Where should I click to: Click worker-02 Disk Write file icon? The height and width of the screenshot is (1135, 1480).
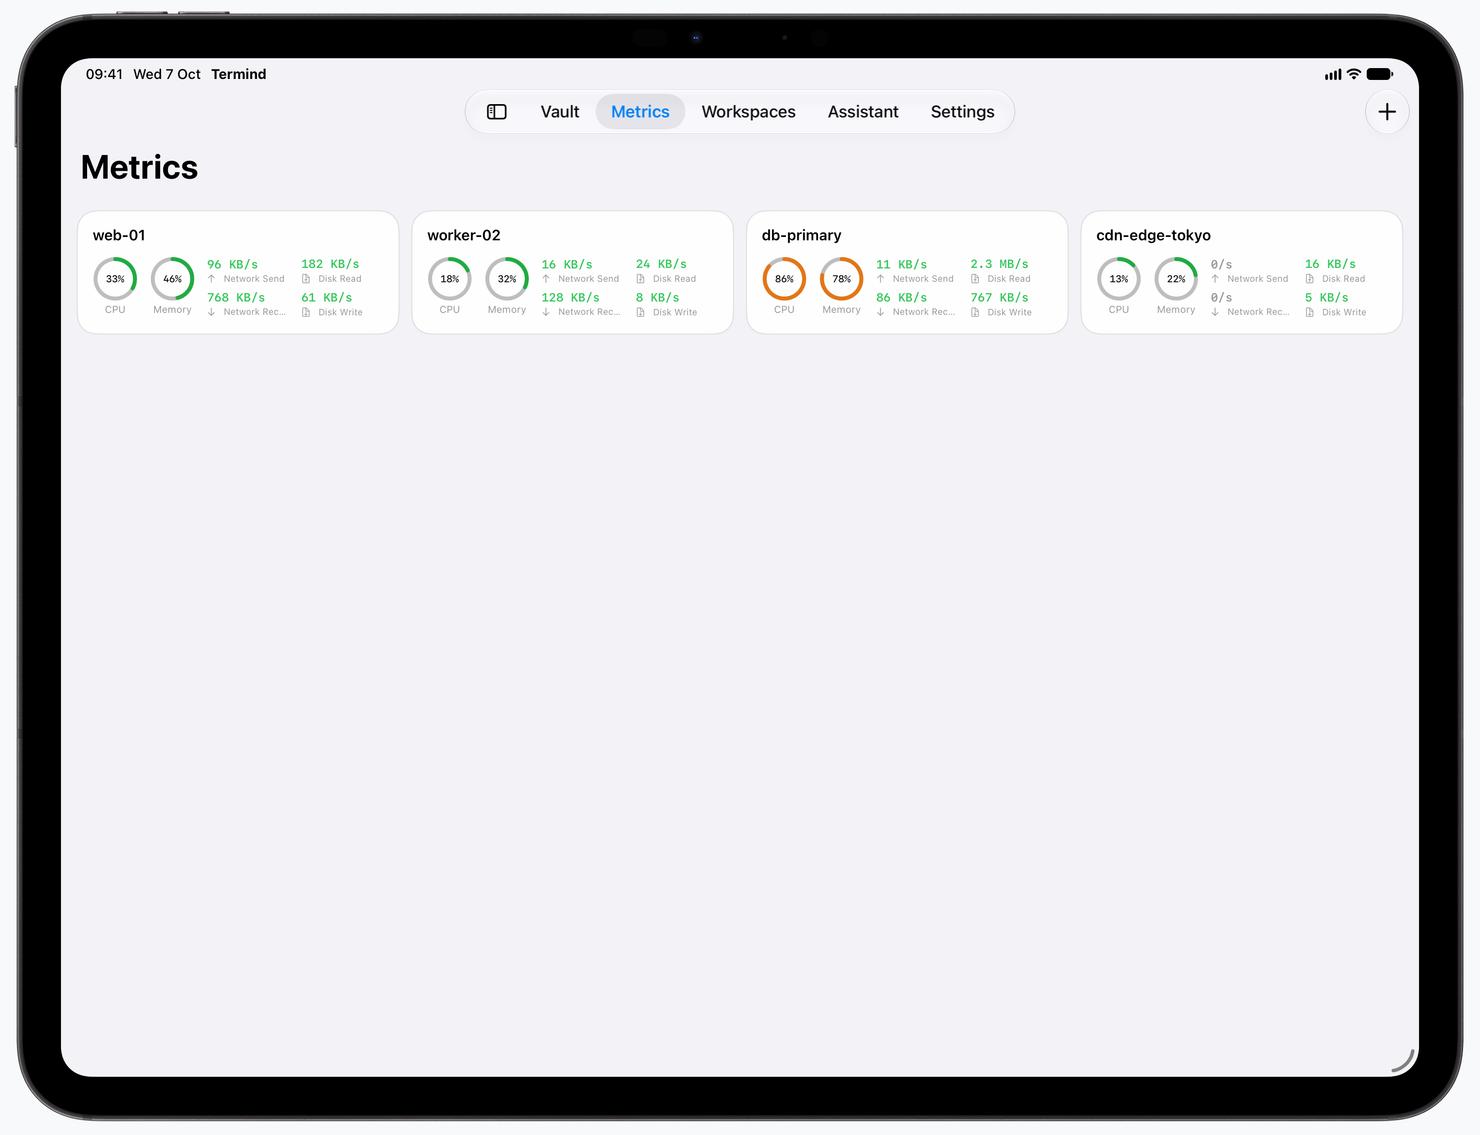(x=640, y=312)
